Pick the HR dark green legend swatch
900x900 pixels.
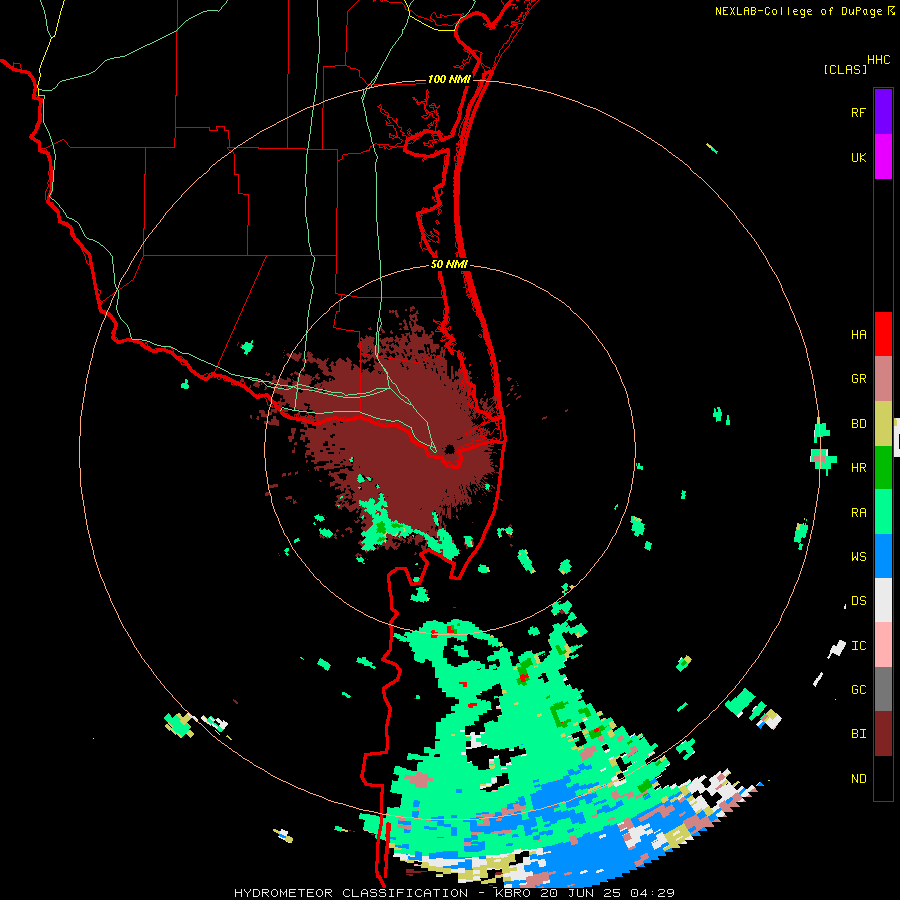pos(883,467)
